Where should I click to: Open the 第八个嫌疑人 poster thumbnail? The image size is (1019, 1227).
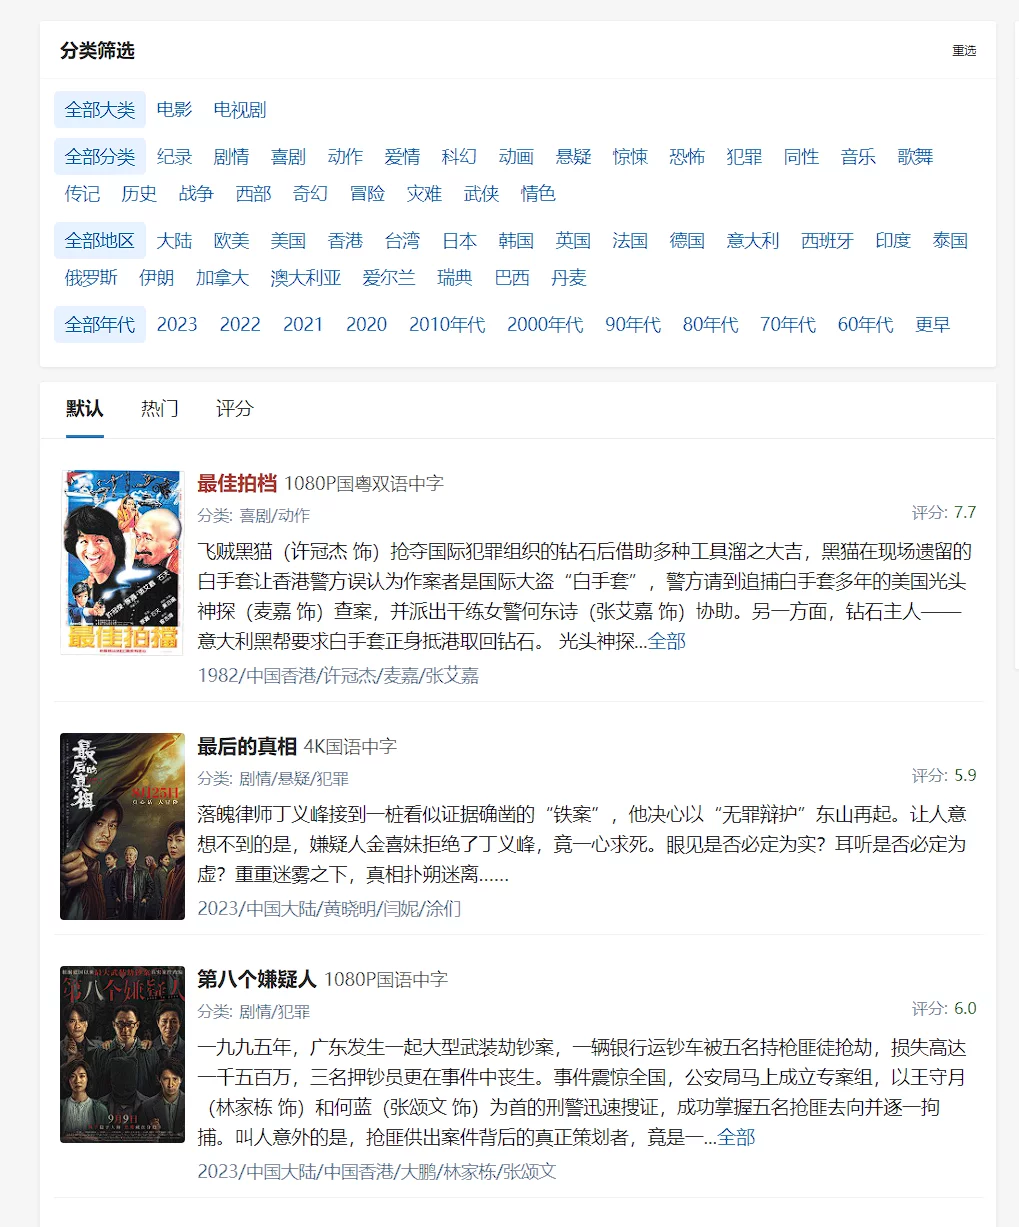coord(122,1054)
